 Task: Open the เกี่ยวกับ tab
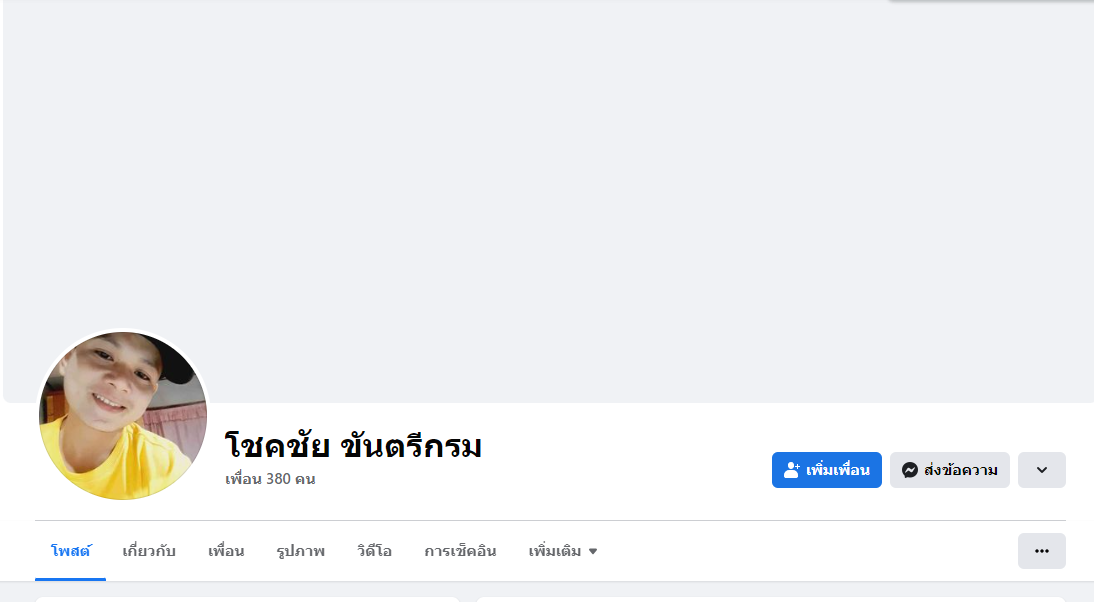click(x=149, y=551)
